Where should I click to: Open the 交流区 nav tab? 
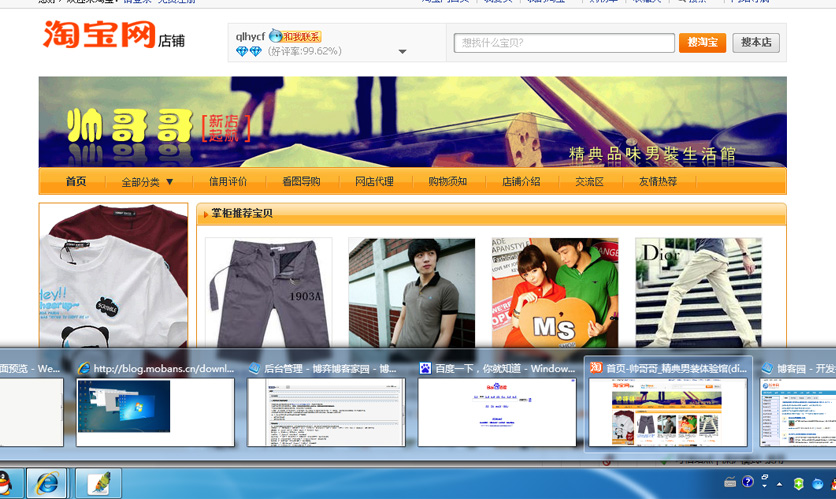click(x=589, y=181)
